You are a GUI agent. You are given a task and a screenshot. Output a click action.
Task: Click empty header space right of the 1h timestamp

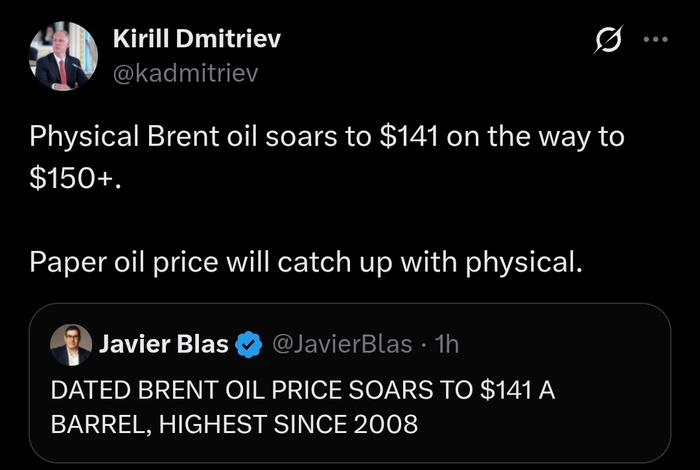(x=570, y=345)
